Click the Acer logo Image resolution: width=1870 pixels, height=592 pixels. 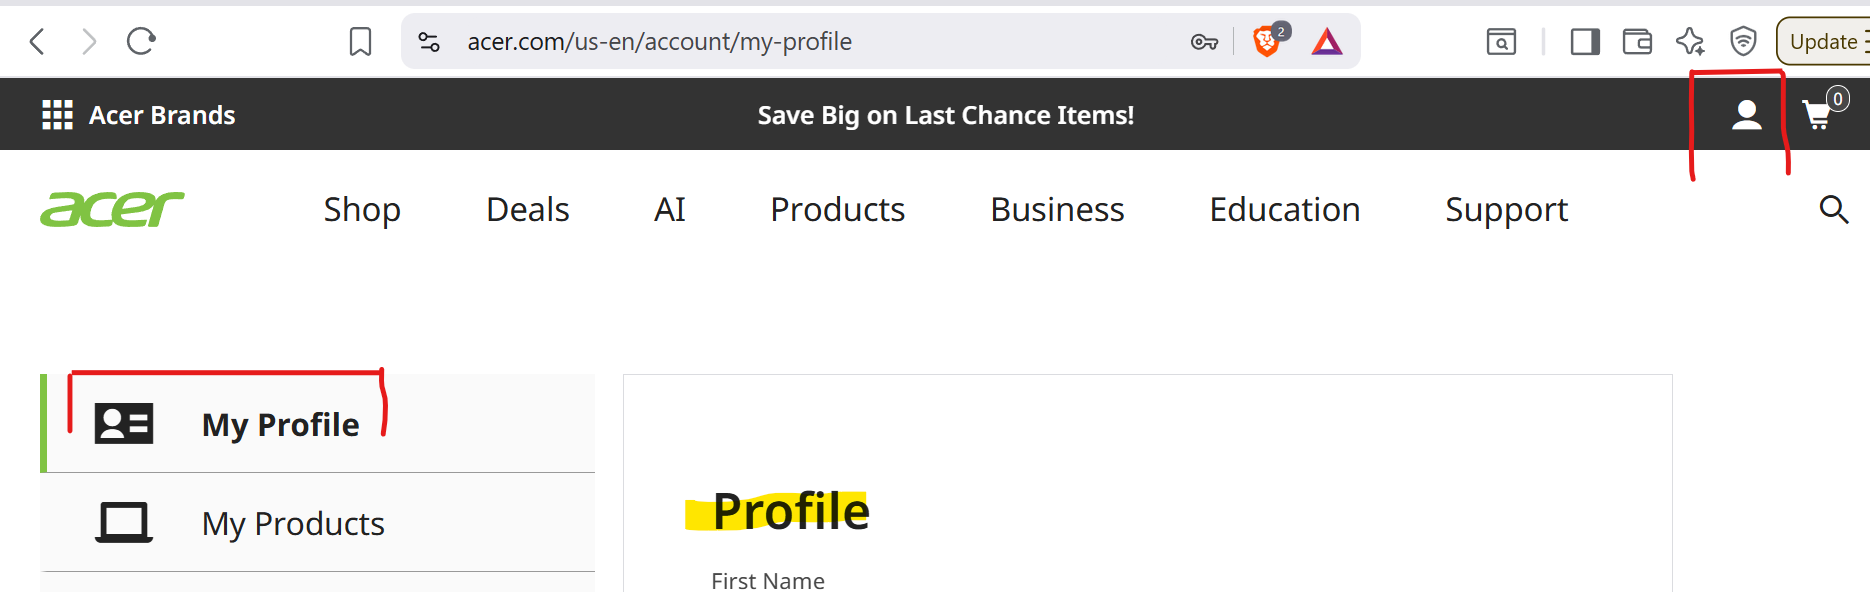tap(112, 210)
